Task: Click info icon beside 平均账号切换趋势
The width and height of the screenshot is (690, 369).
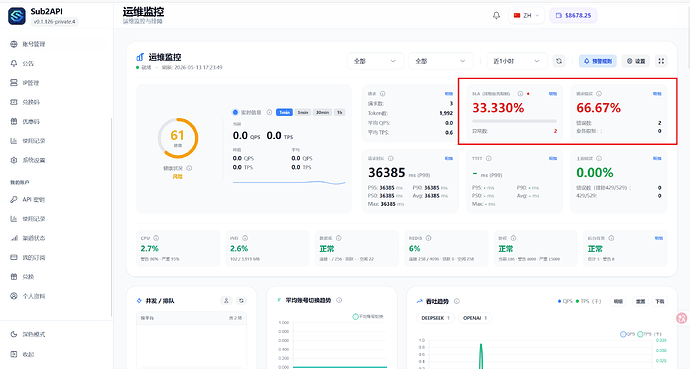Action: click(339, 300)
